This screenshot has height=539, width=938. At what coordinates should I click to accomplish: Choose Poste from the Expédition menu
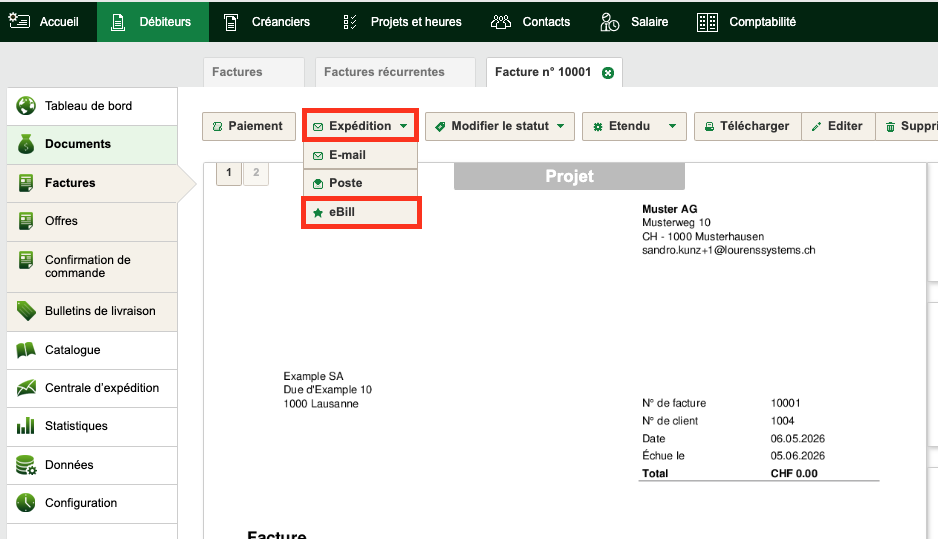click(x=360, y=183)
